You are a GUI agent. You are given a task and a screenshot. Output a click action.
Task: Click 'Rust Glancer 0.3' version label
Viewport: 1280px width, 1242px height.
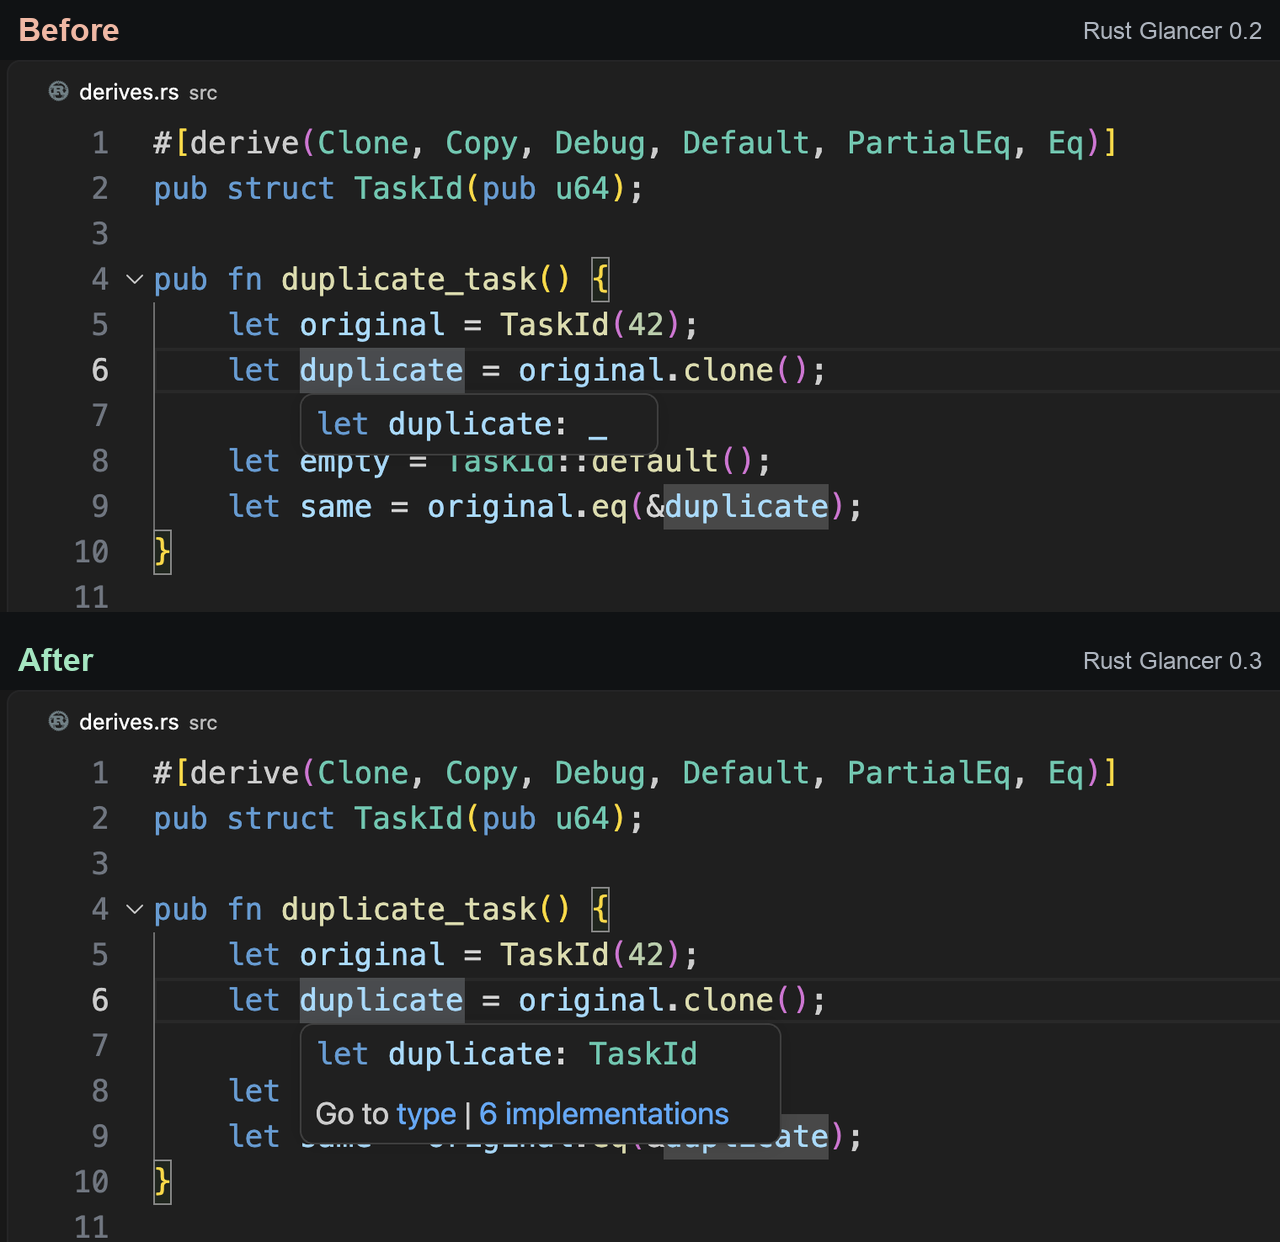(x=1172, y=661)
